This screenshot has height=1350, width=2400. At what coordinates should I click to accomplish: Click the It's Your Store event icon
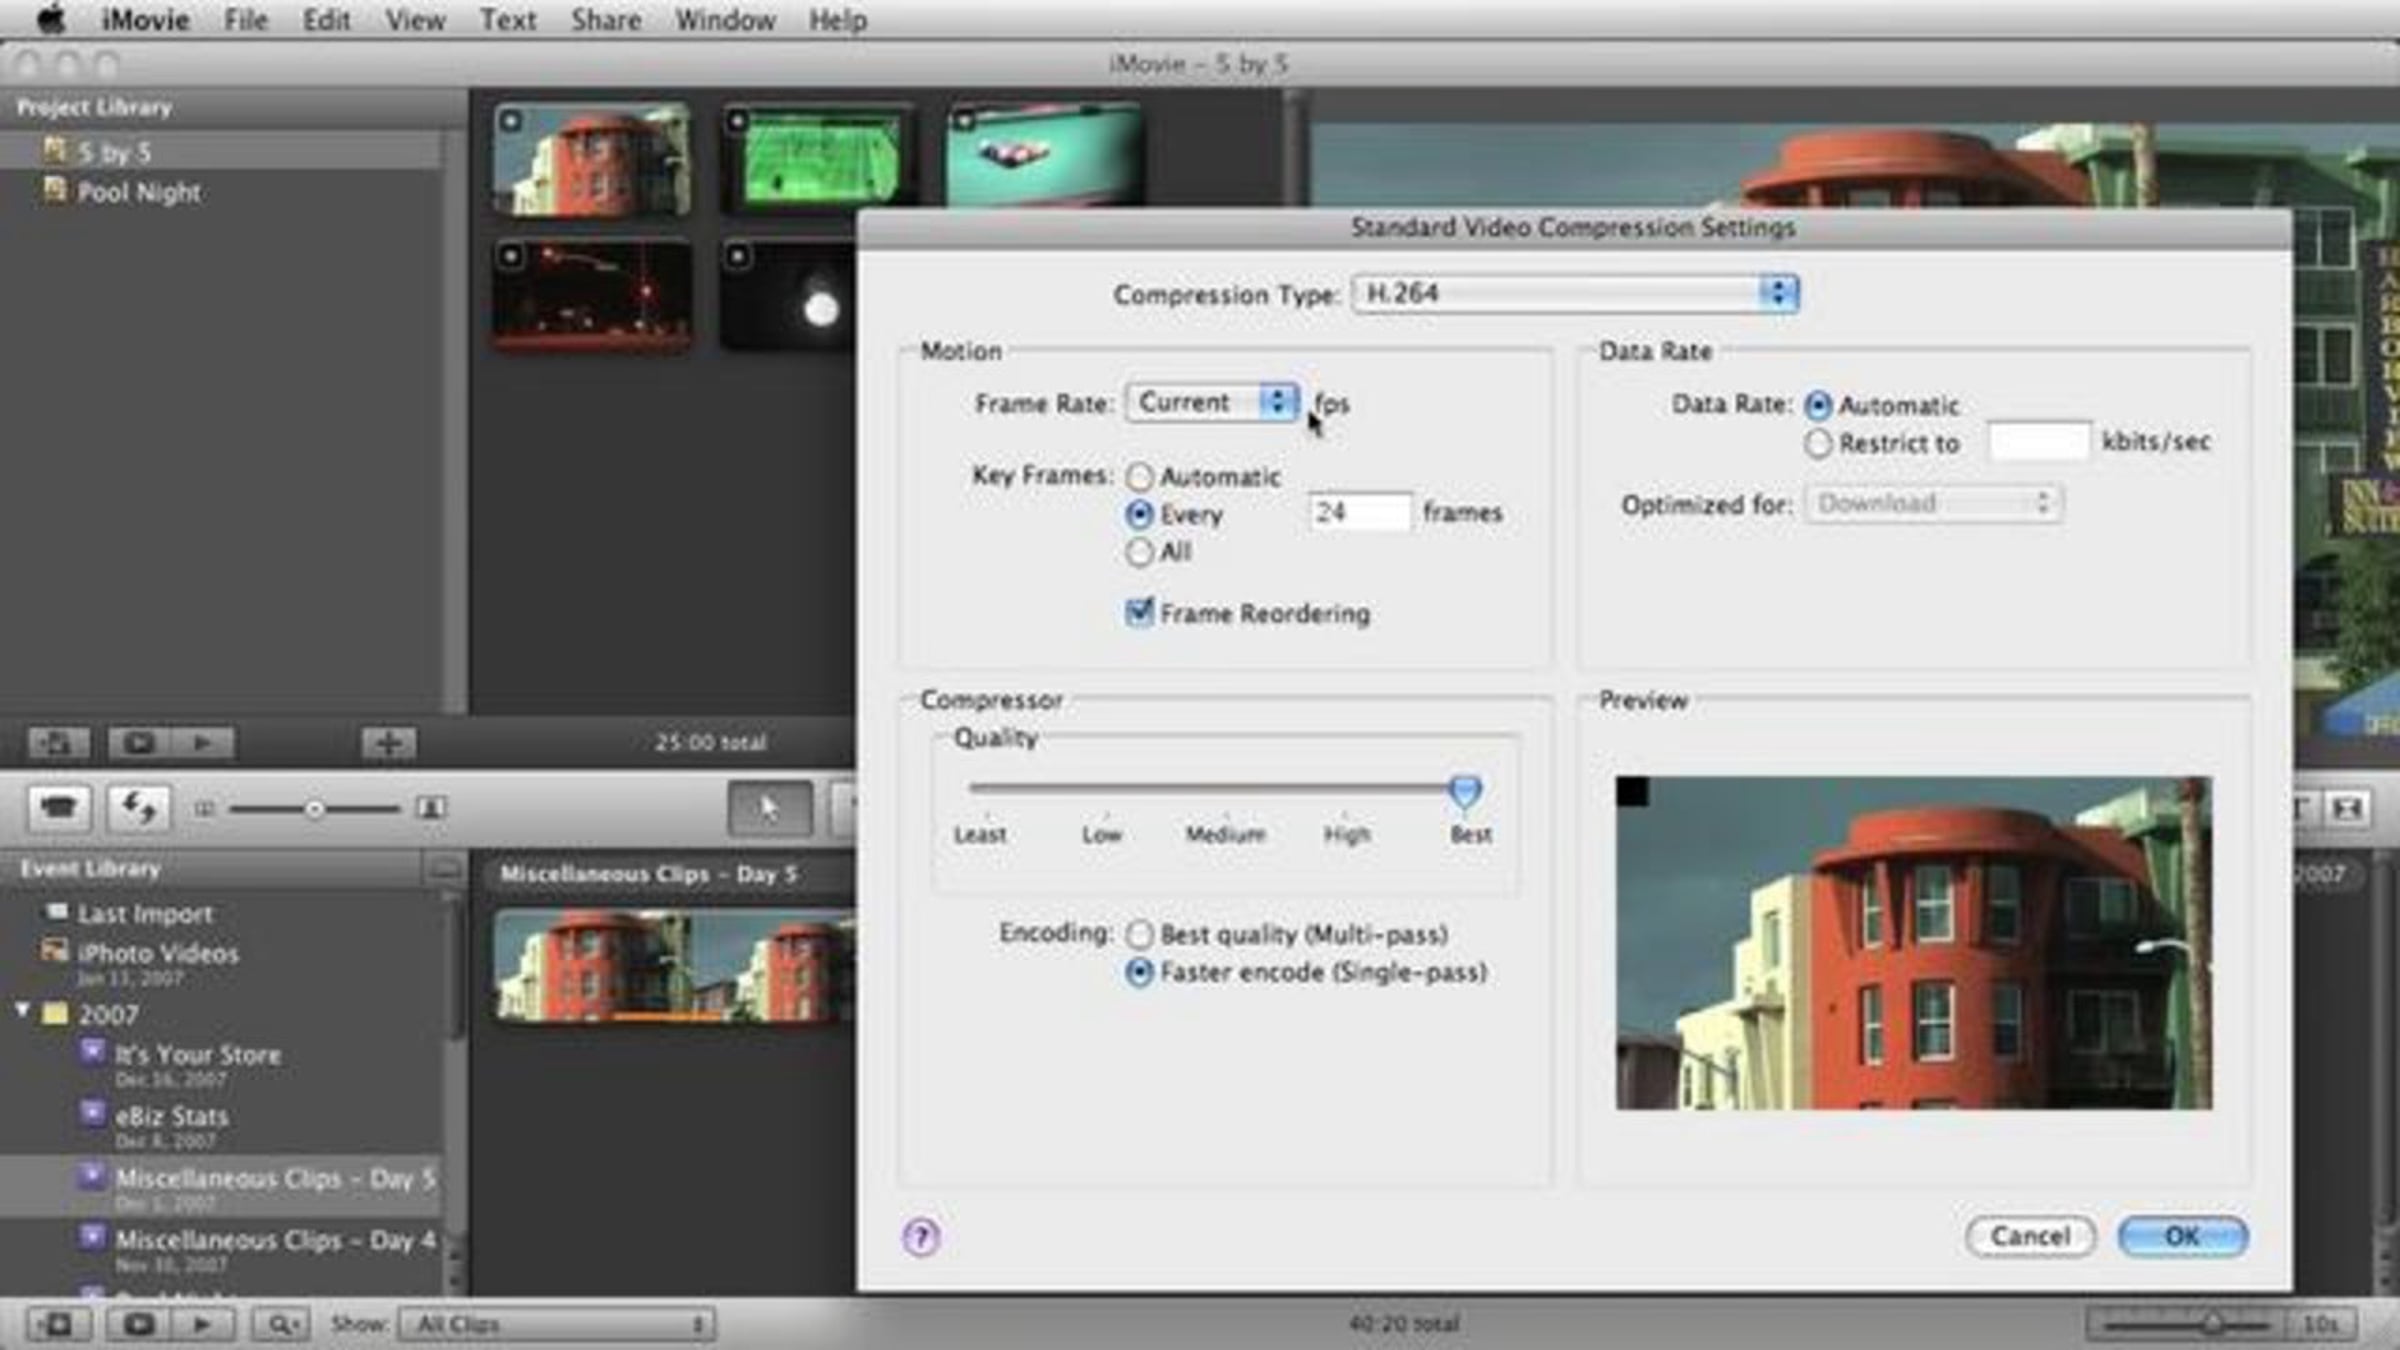coord(93,1051)
